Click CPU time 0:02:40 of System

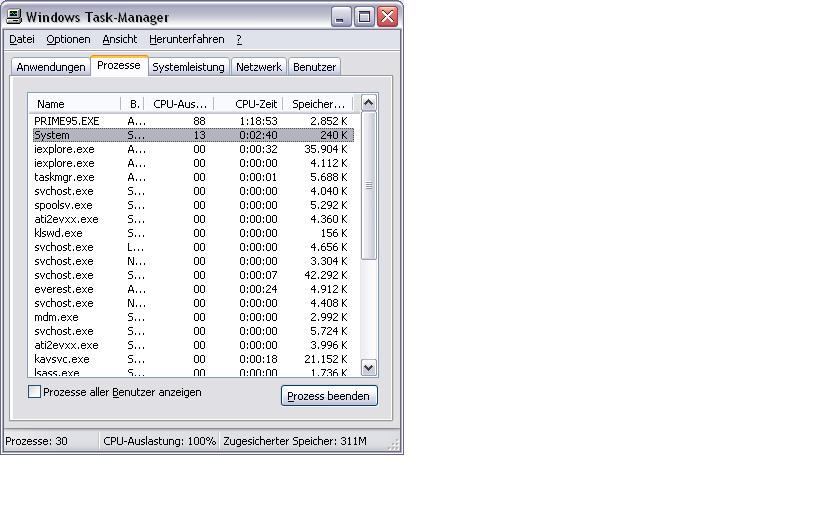click(x=258, y=135)
